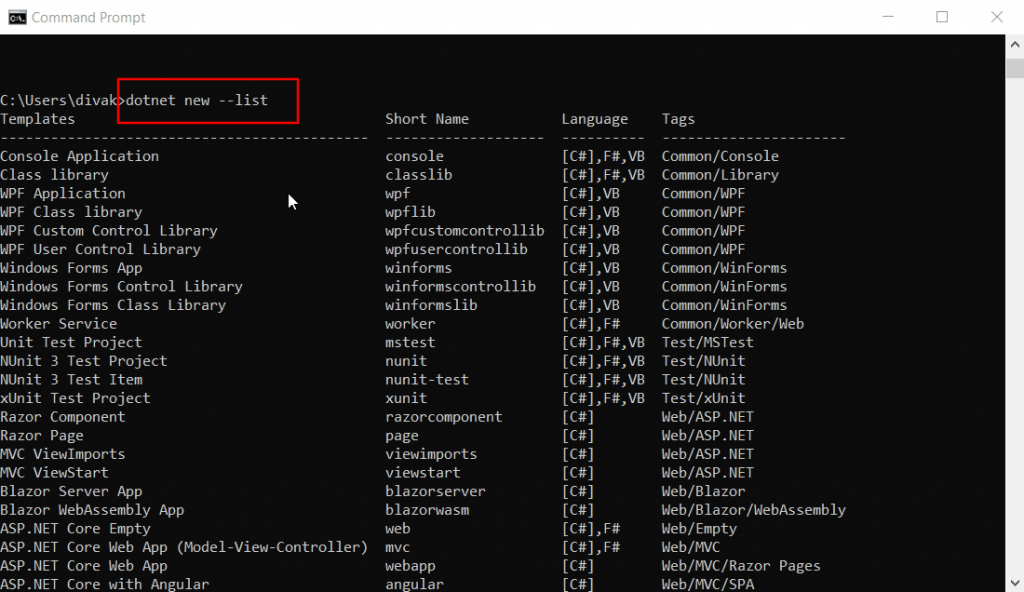1024x592 pixels.
Task: Click the 'wpfusercontrollib' short name
Action: tap(456, 249)
